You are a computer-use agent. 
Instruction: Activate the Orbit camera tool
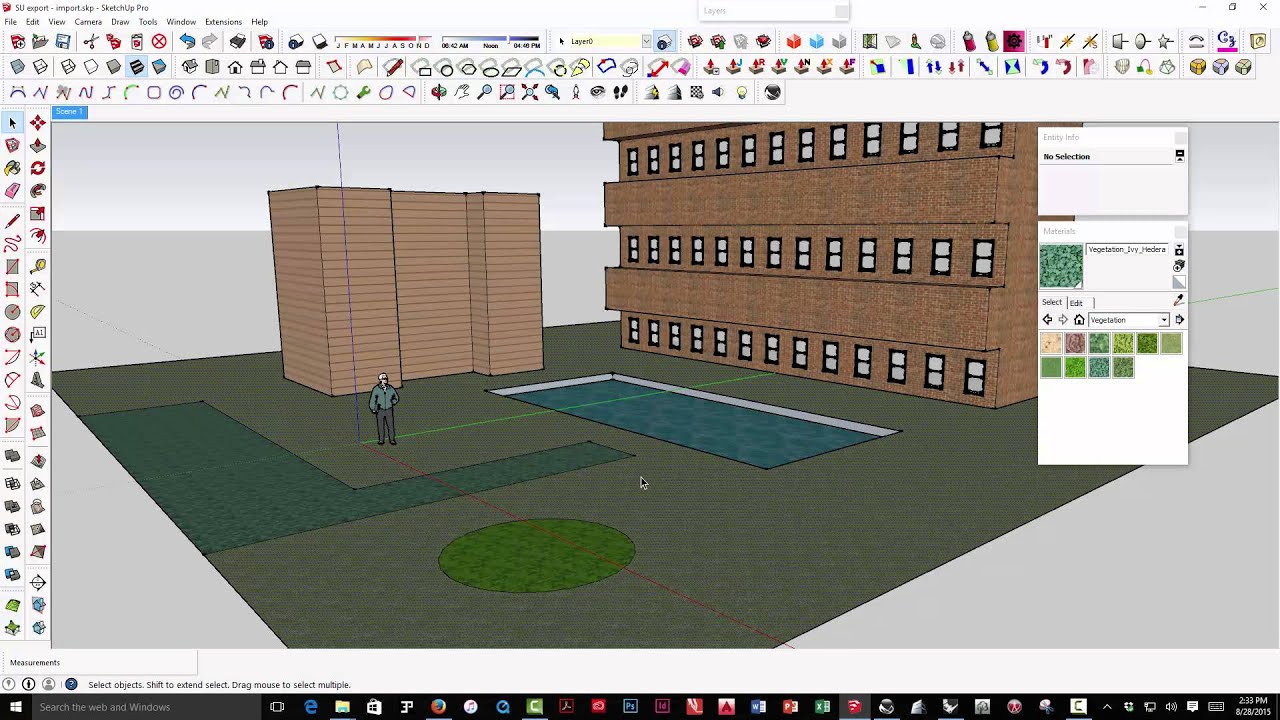tap(439, 92)
